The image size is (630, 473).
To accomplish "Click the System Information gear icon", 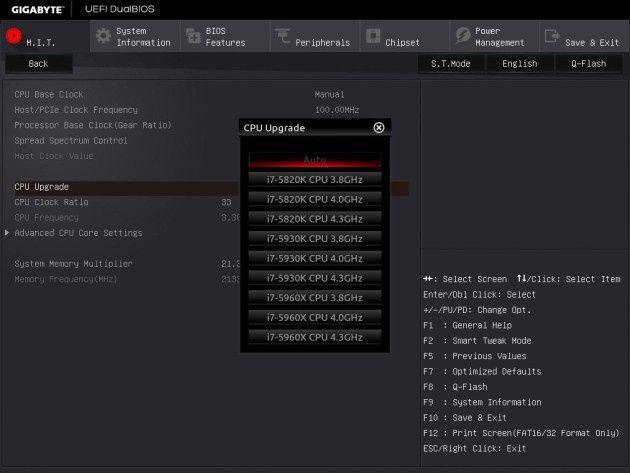I will click(x=103, y=36).
